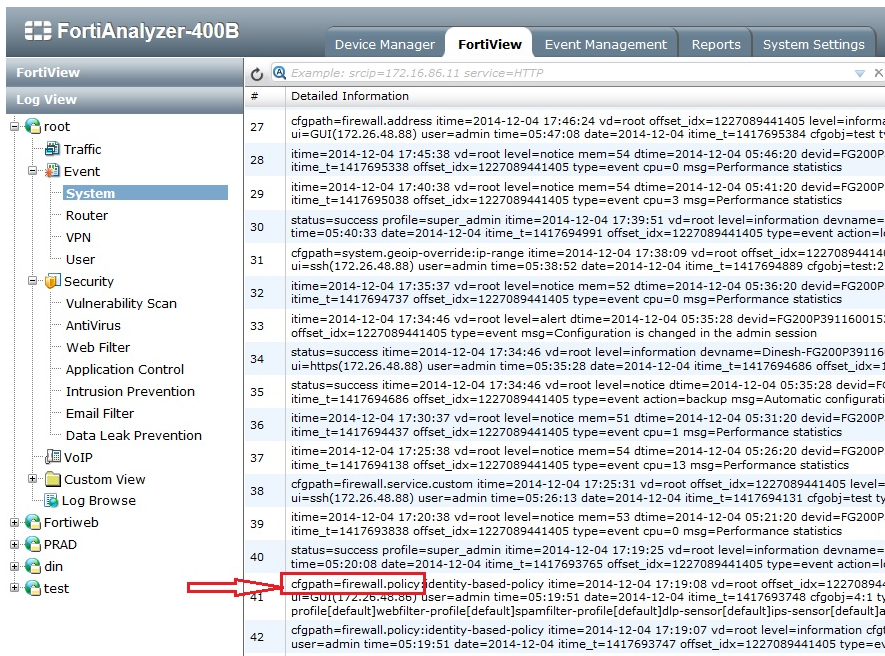Focus the log search input field
The image size is (885, 656).
point(570,73)
